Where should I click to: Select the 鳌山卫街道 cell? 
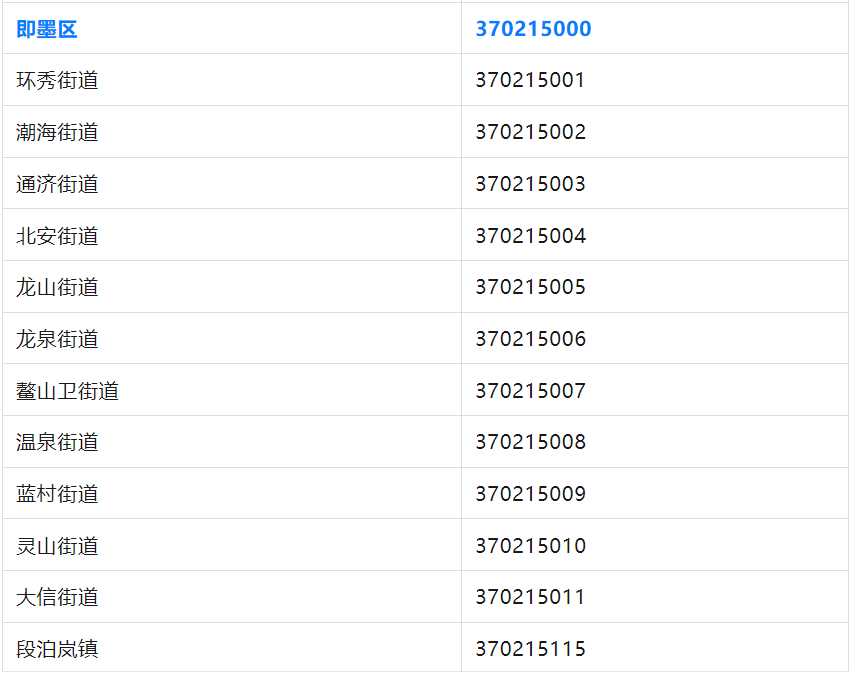pos(68,391)
